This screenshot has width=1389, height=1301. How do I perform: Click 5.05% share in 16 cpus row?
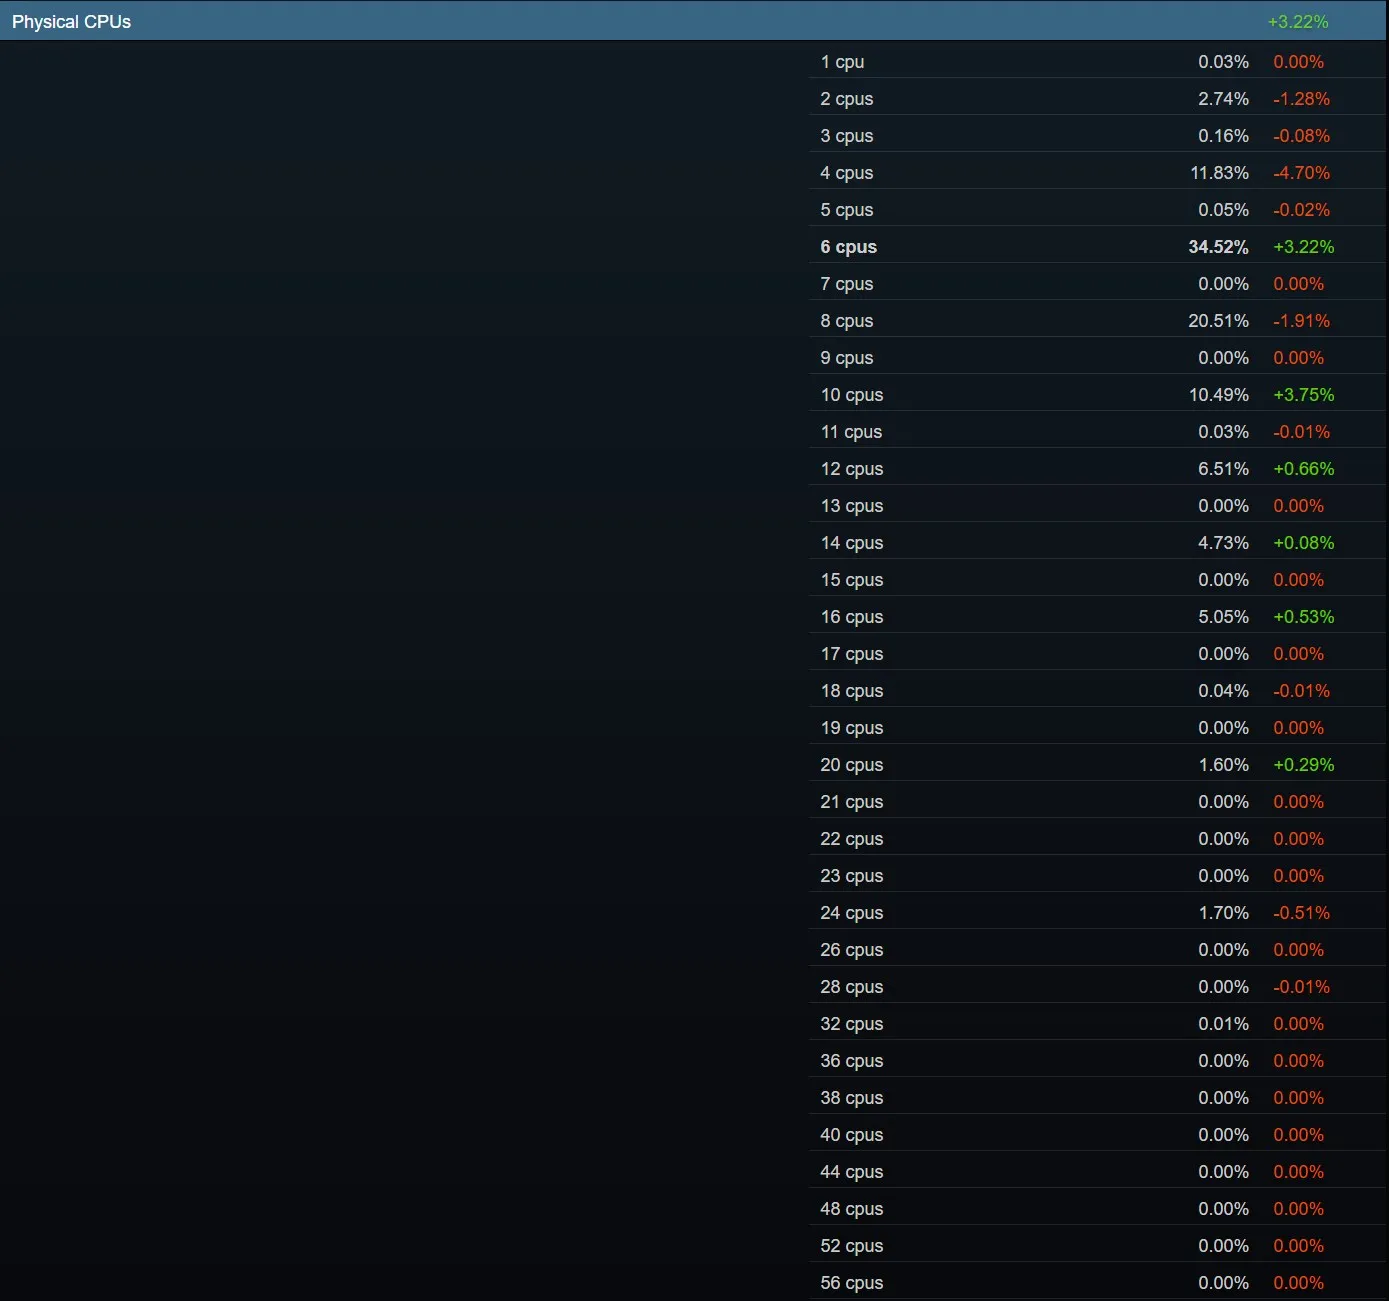[x=1223, y=617]
